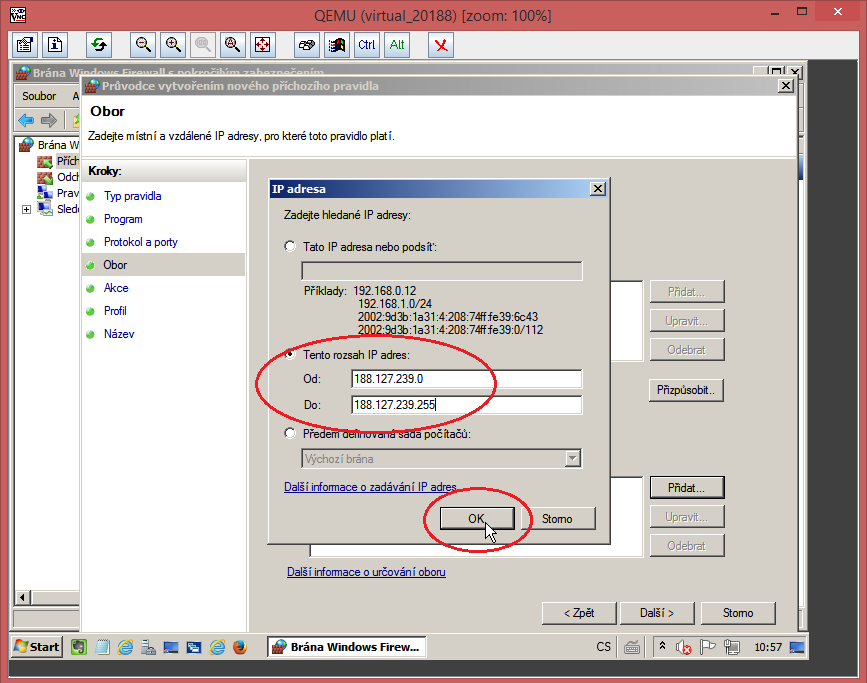The image size is (867, 683).
Task: Open 'Další informace o zadávání IP adres' link
Action: pyautogui.click(x=370, y=487)
